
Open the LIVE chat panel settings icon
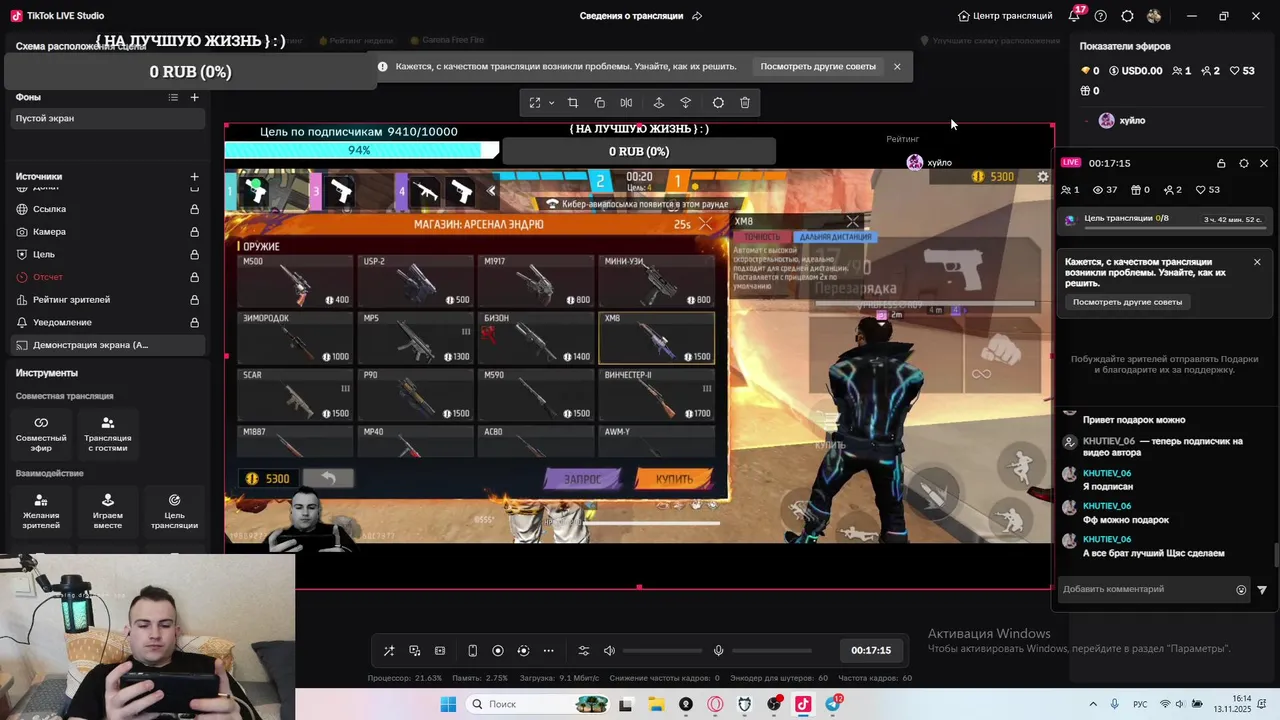pos(1244,163)
